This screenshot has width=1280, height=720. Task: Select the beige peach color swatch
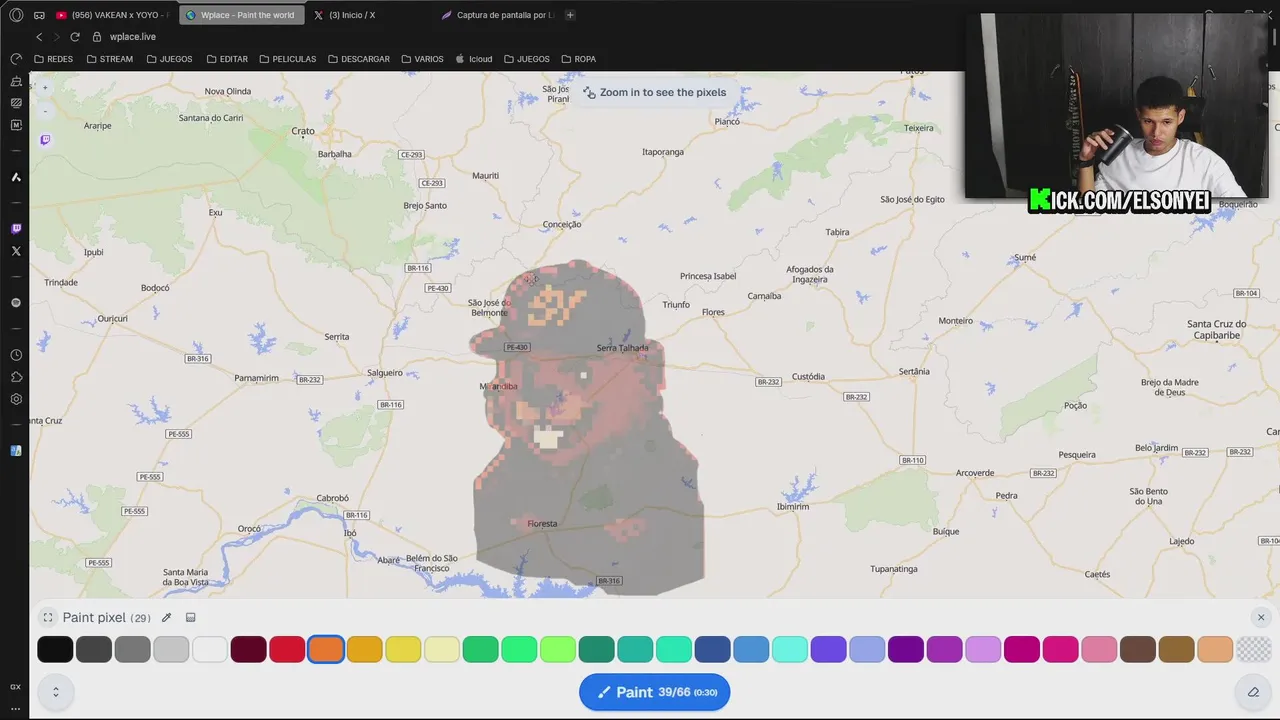pyautogui.click(x=1215, y=649)
